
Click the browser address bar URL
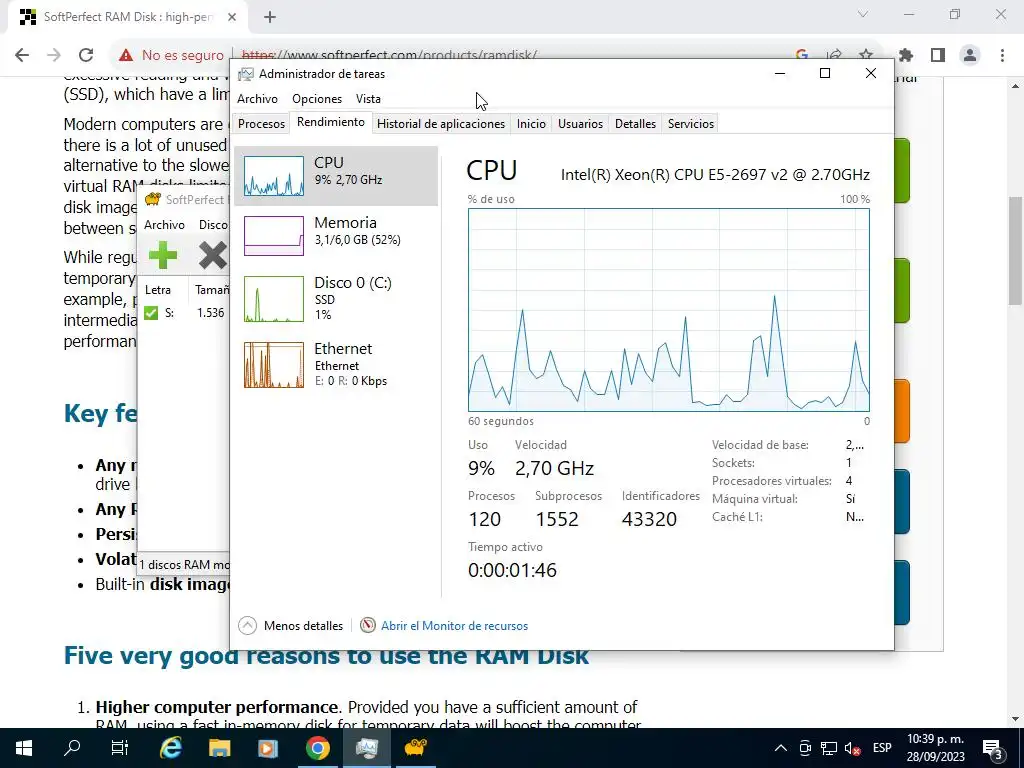[389, 55]
